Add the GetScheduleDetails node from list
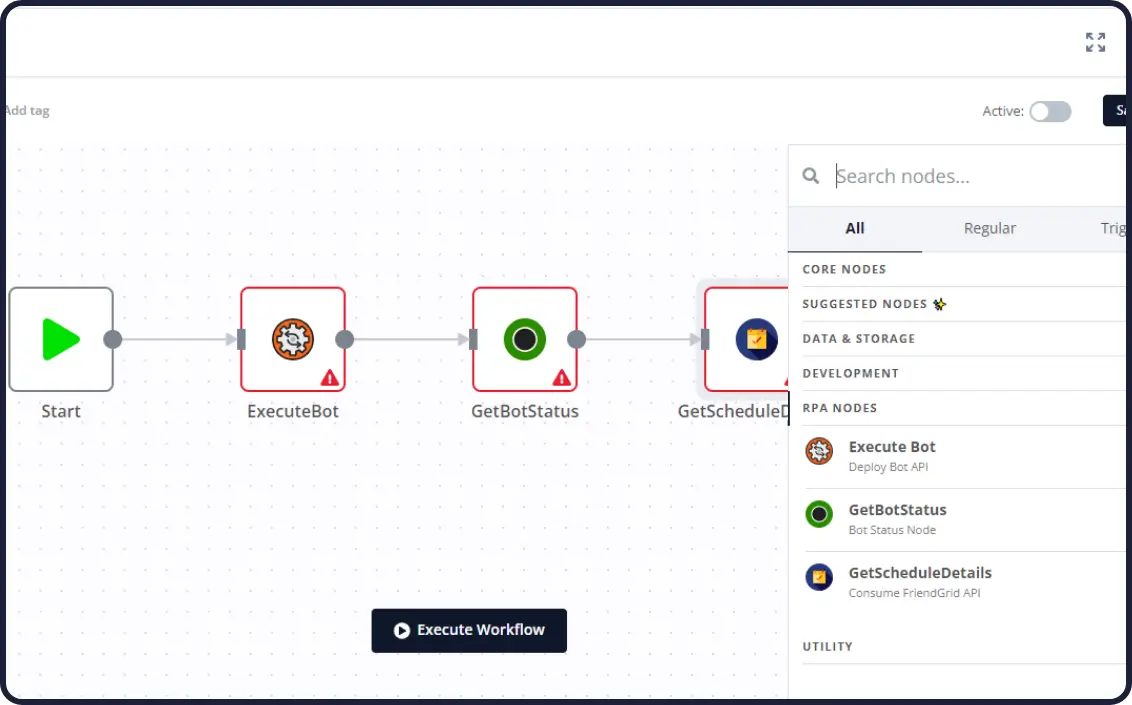The image size is (1132, 705). click(963, 582)
